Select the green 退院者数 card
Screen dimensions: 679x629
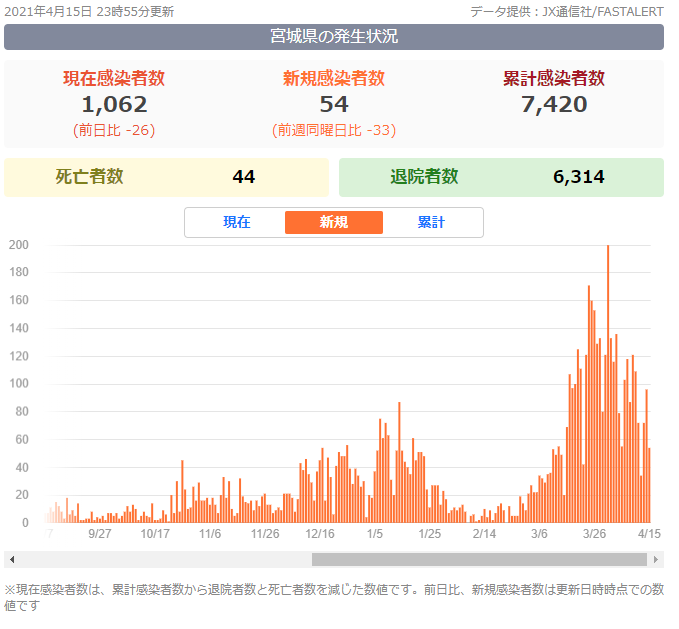click(x=501, y=177)
